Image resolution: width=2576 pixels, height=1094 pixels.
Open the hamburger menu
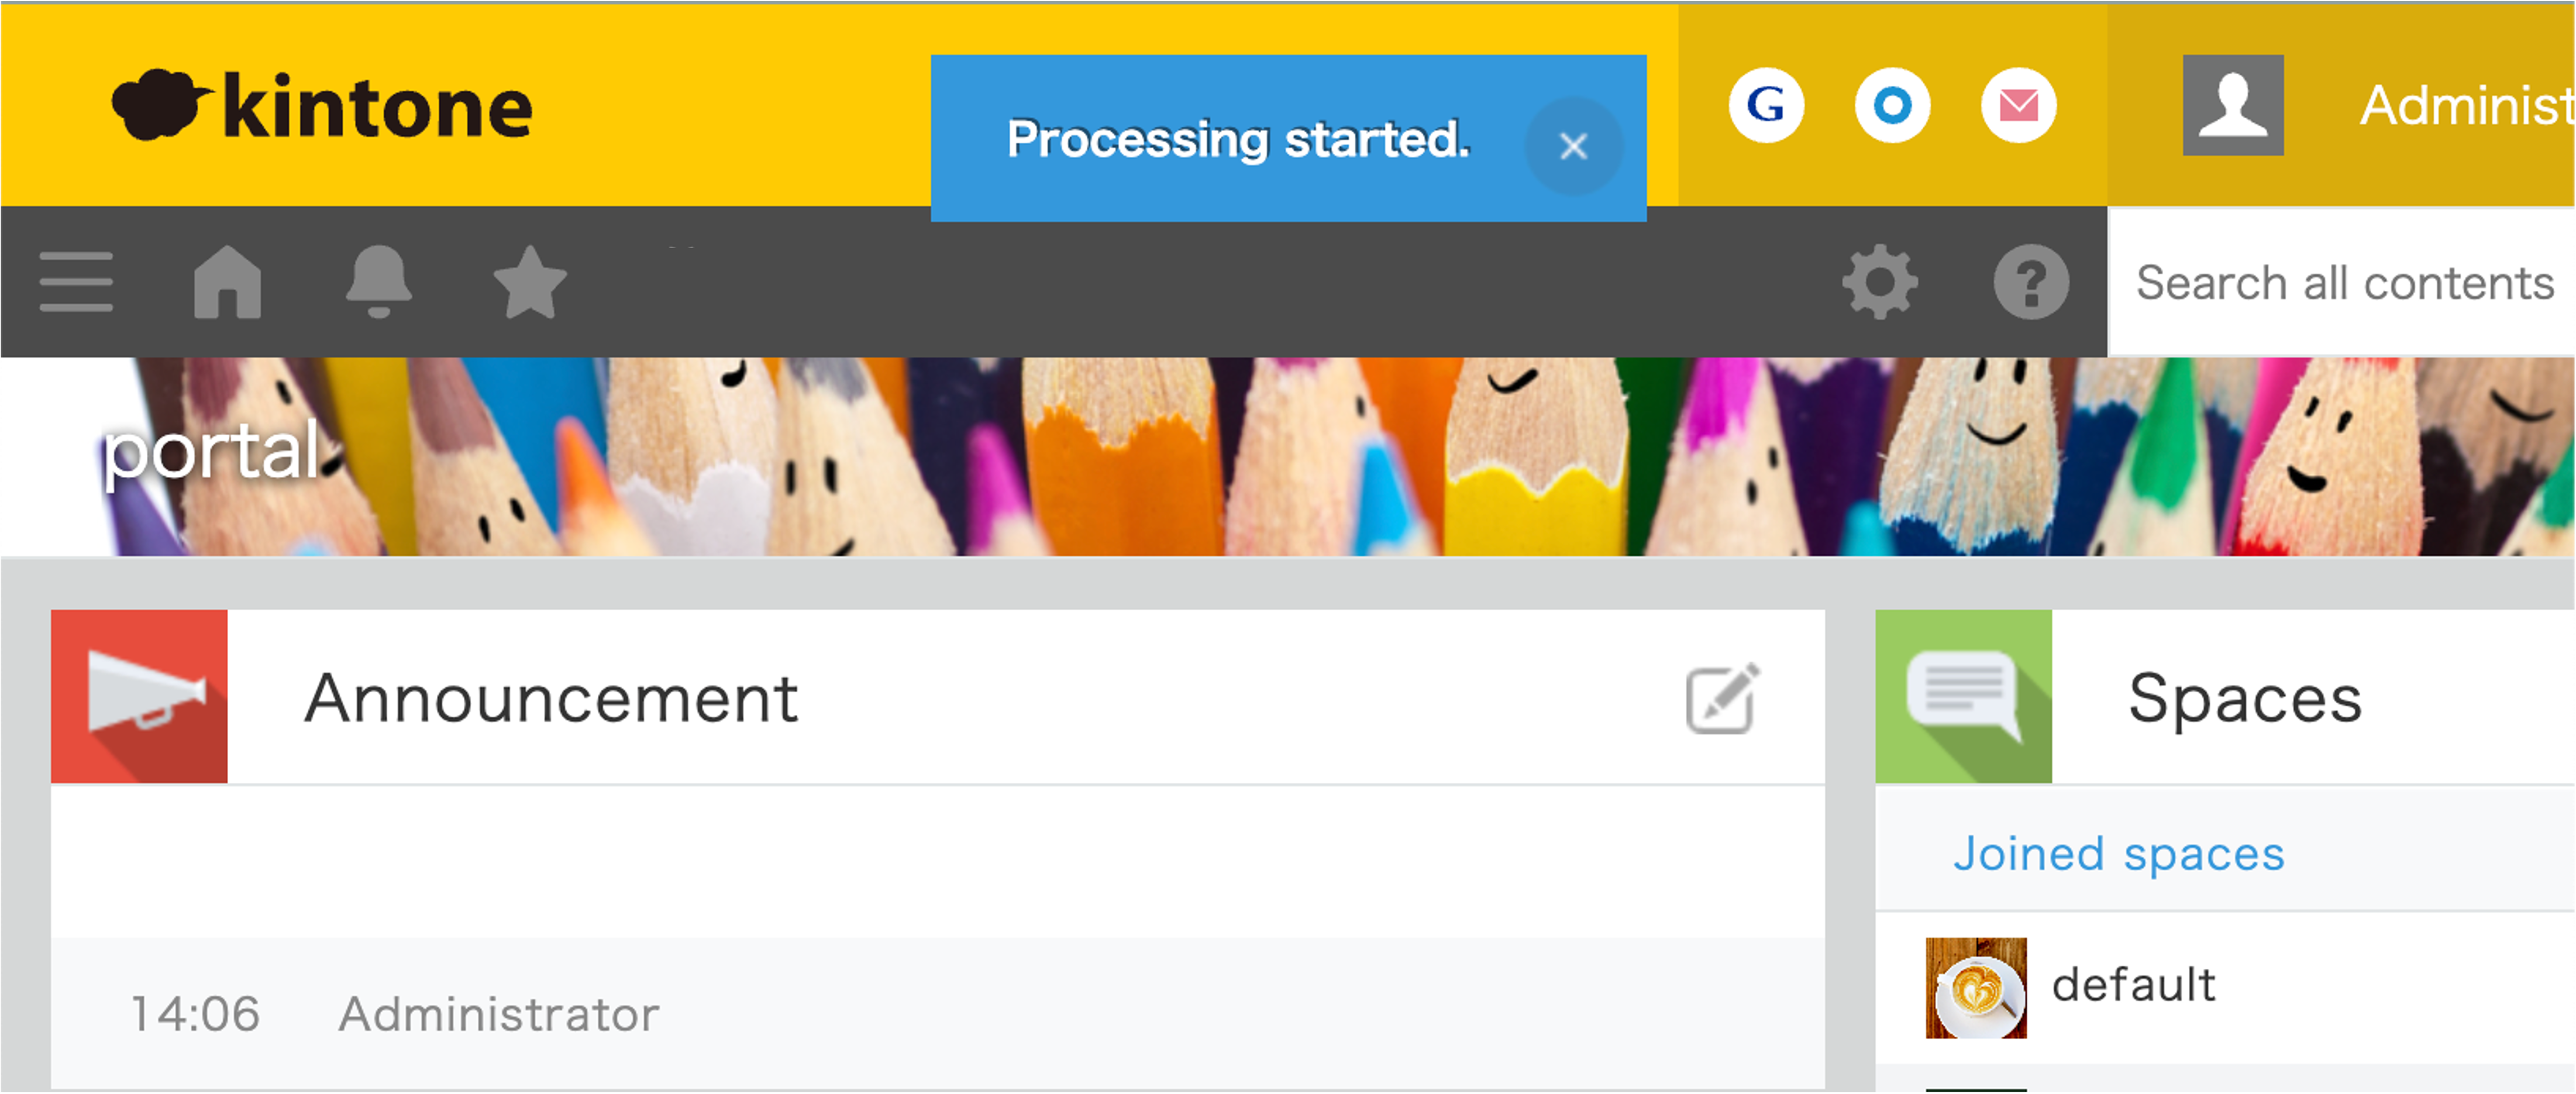pyautogui.click(x=75, y=282)
